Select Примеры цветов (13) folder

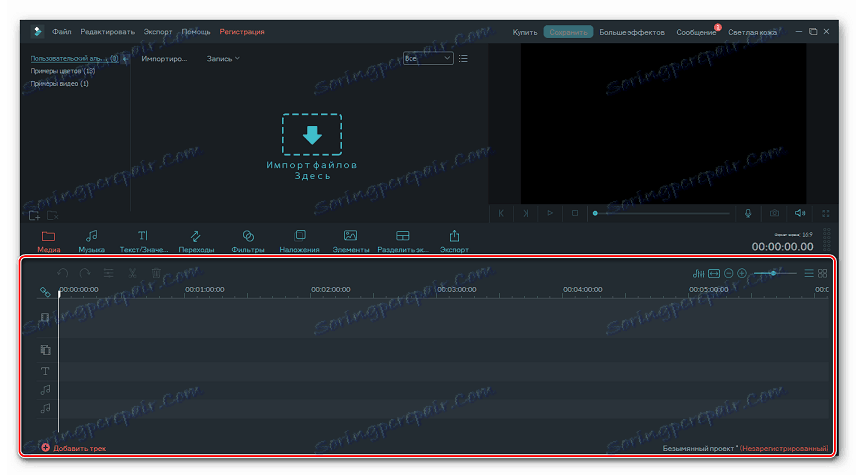click(x=63, y=71)
